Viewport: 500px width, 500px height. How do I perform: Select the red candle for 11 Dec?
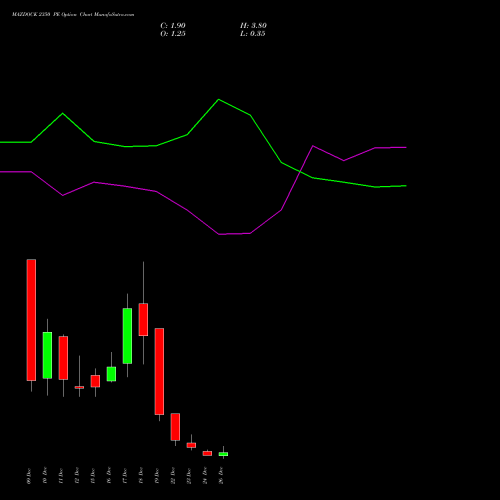(x=63, y=358)
